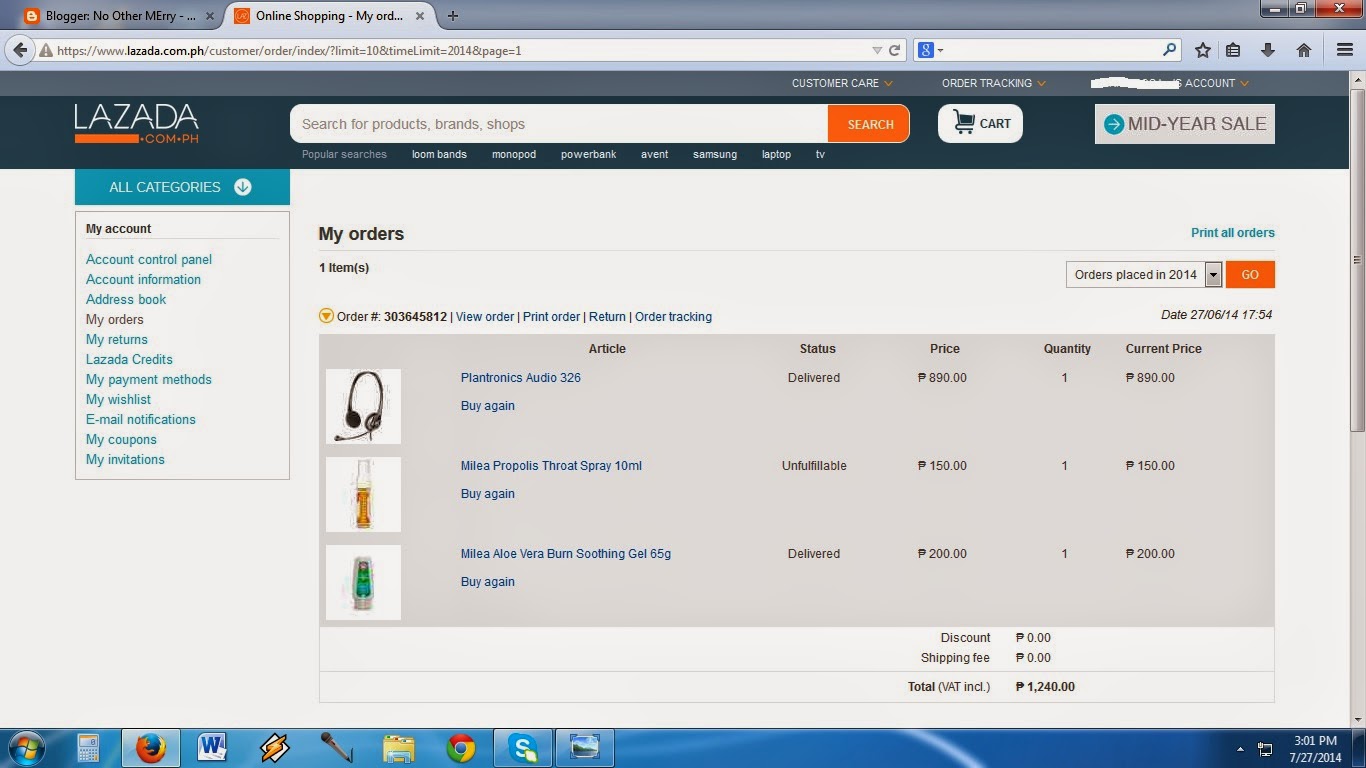The image size is (1366, 768).
Task: Open the downloads arrow icon
Action: 1268,50
